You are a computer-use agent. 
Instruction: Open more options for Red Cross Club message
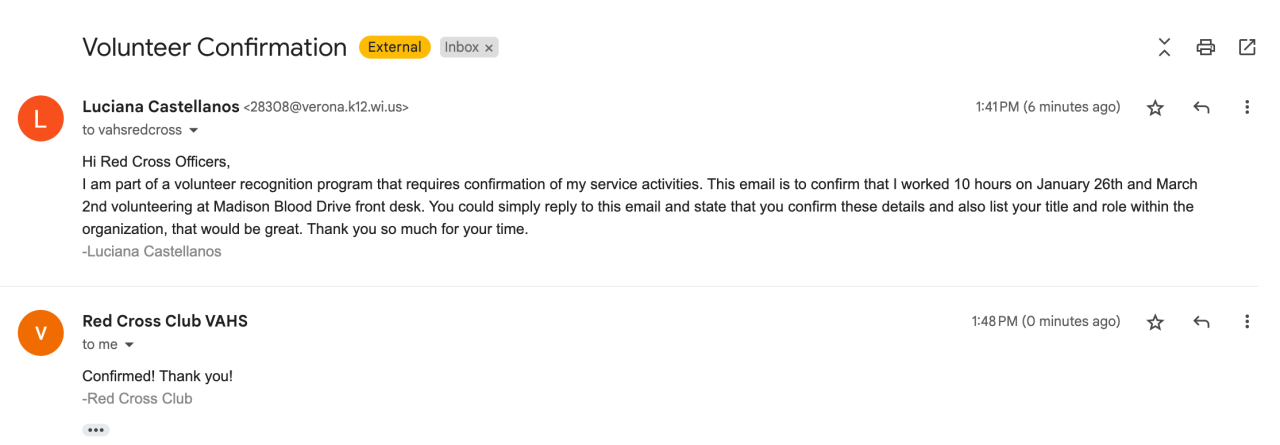click(1247, 322)
